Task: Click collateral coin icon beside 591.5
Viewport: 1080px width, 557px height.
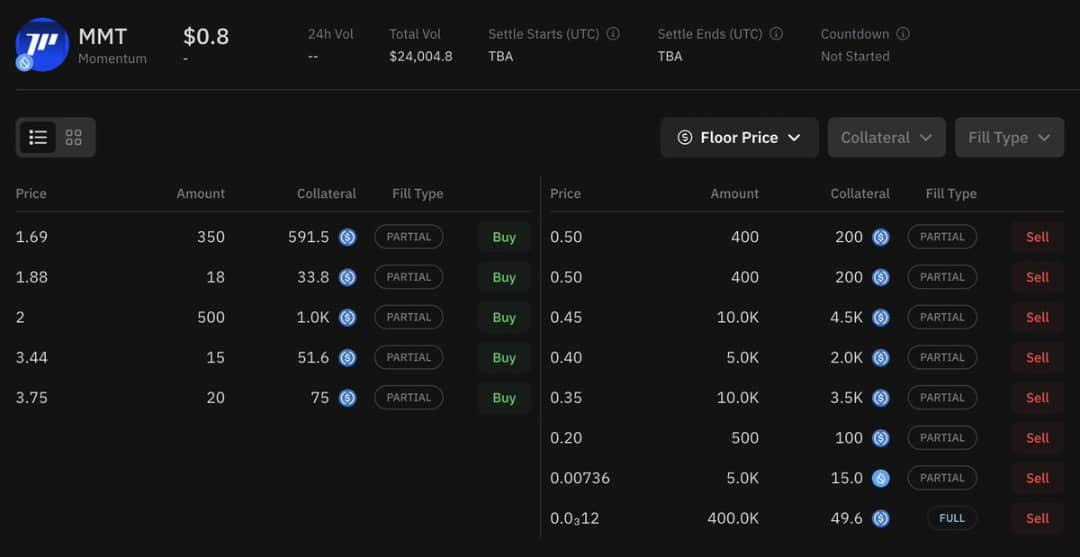Action: click(347, 237)
